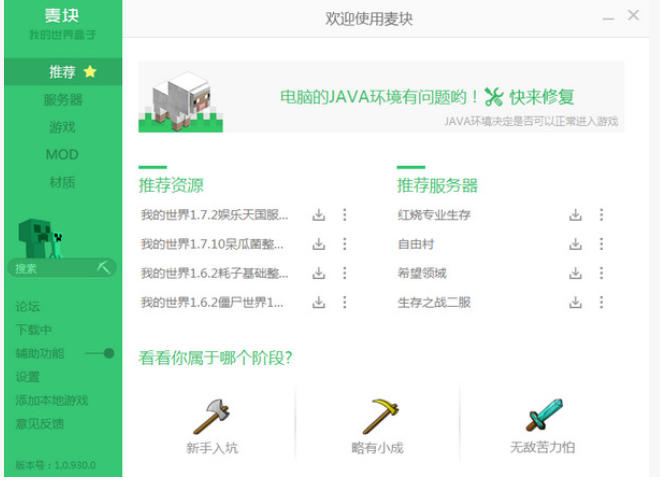The width and height of the screenshot is (660, 489).
Task: Download the 自由村 server
Action: tap(575, 244)
